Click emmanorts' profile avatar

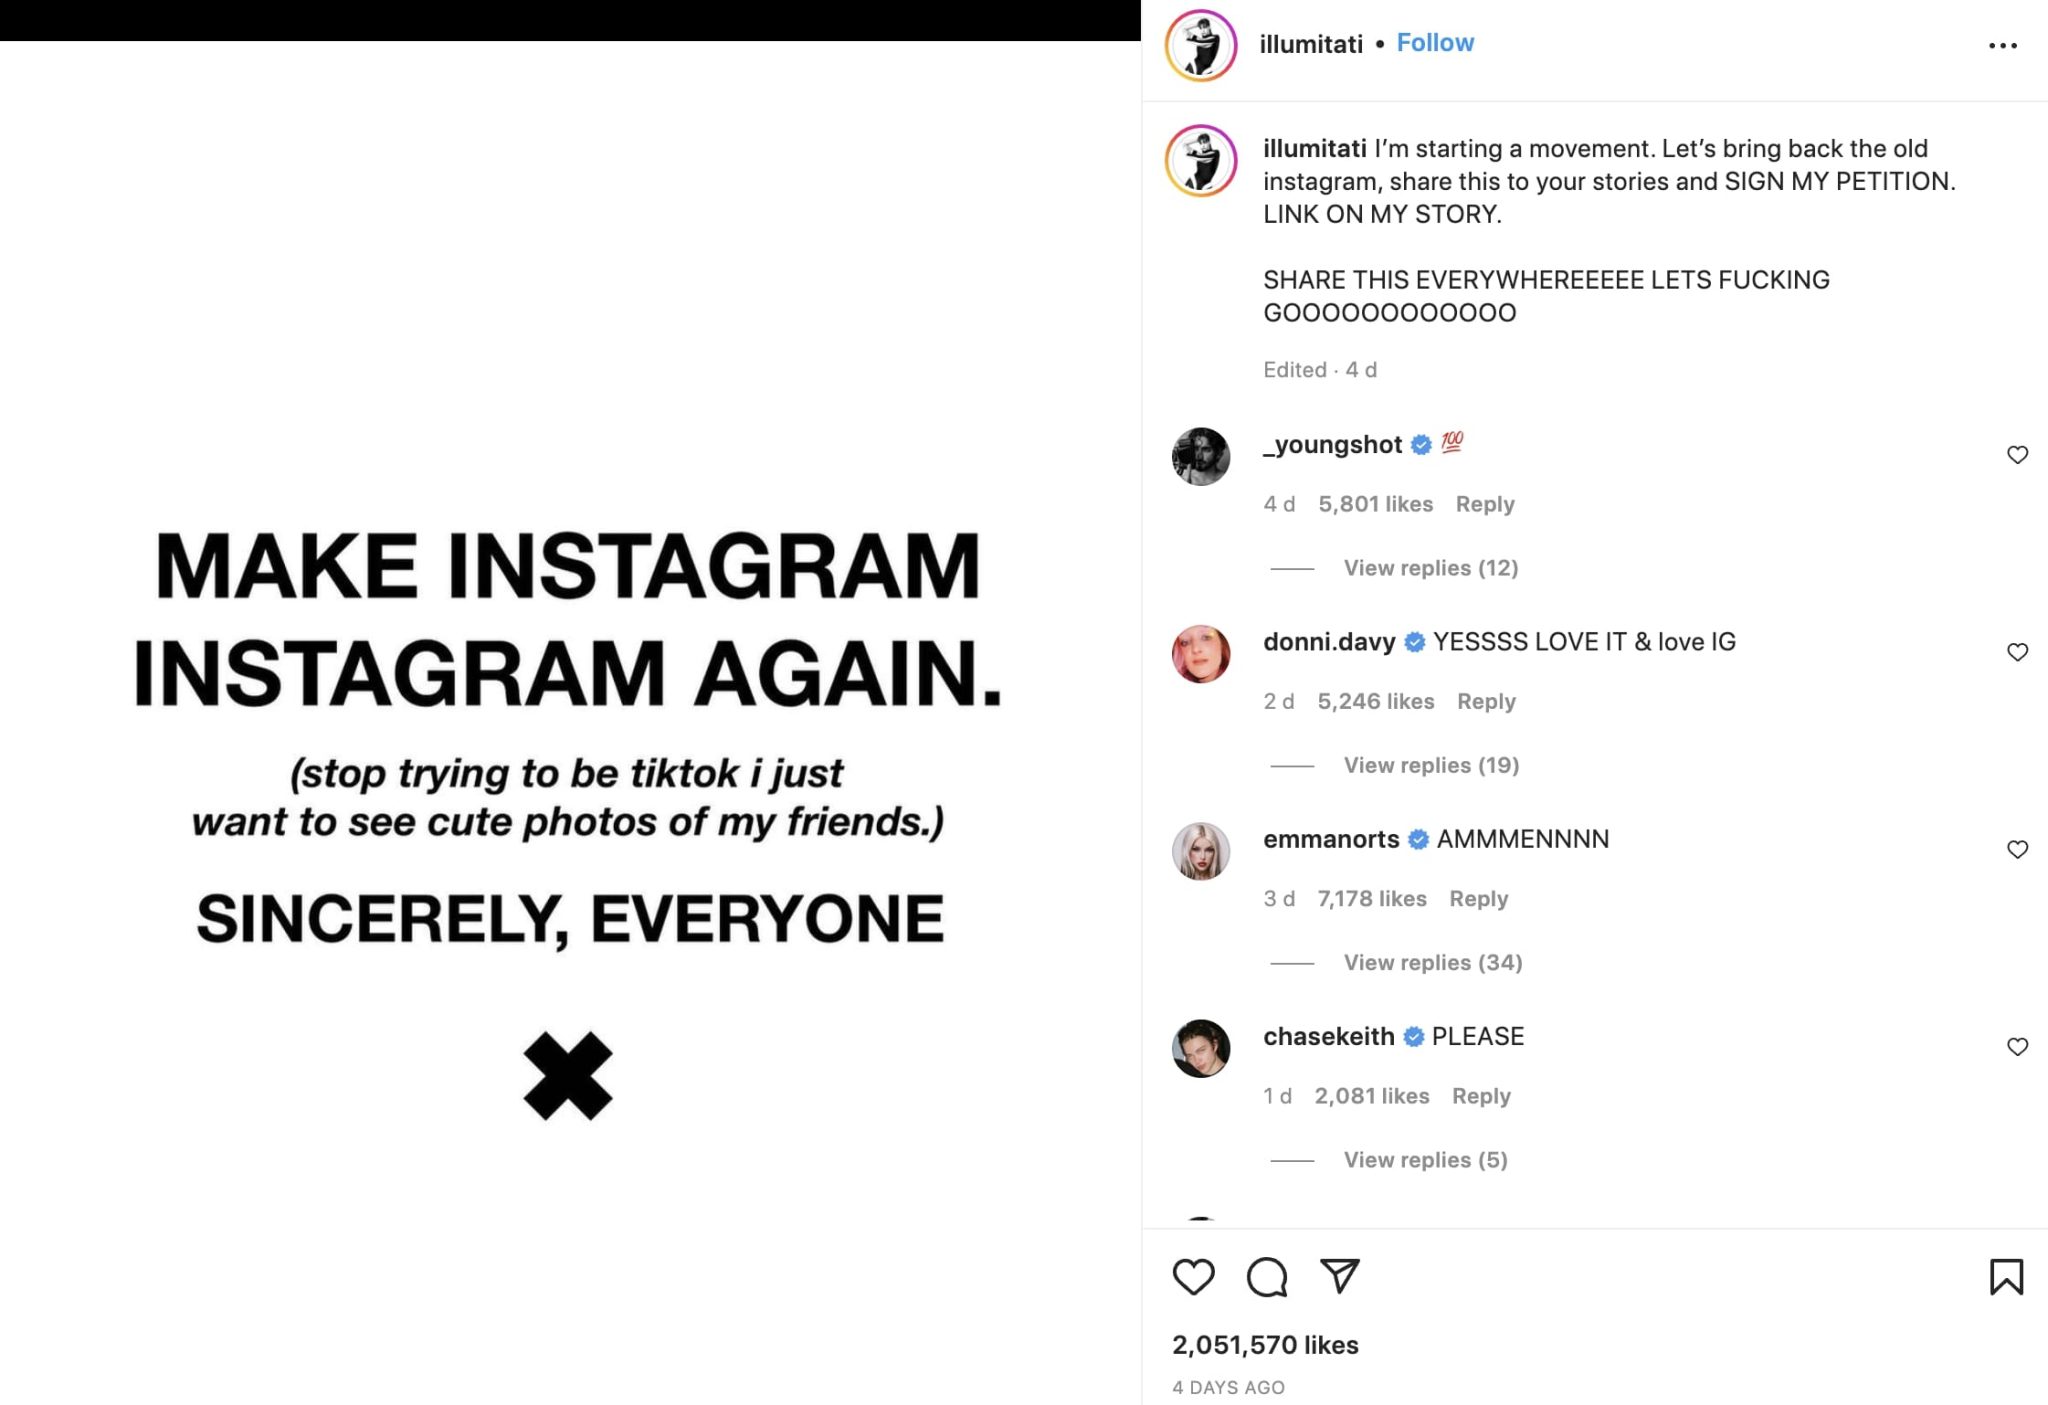1201,851
